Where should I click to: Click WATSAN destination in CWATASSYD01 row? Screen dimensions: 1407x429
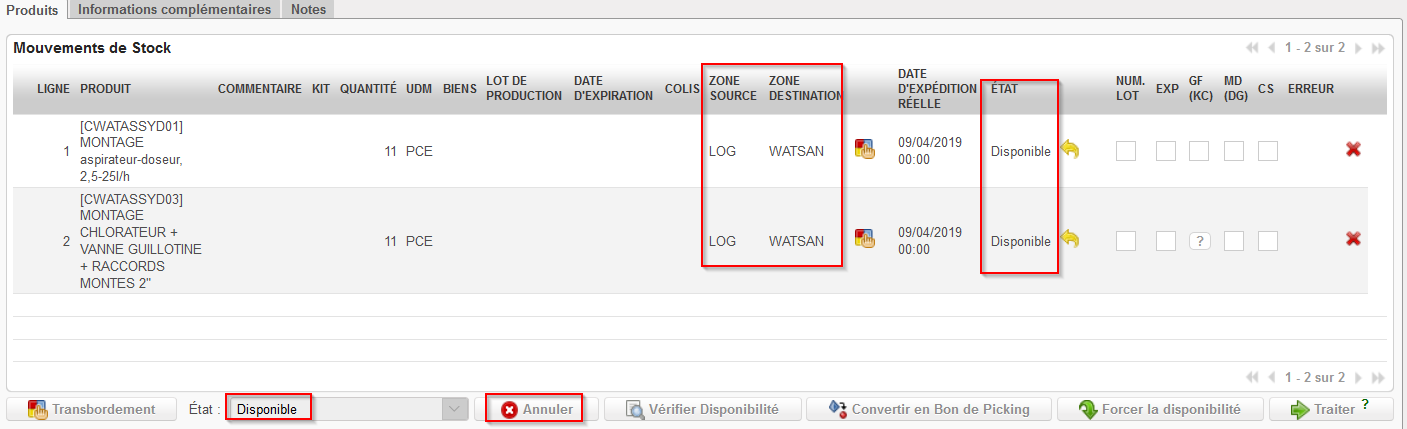pos(796,152)
